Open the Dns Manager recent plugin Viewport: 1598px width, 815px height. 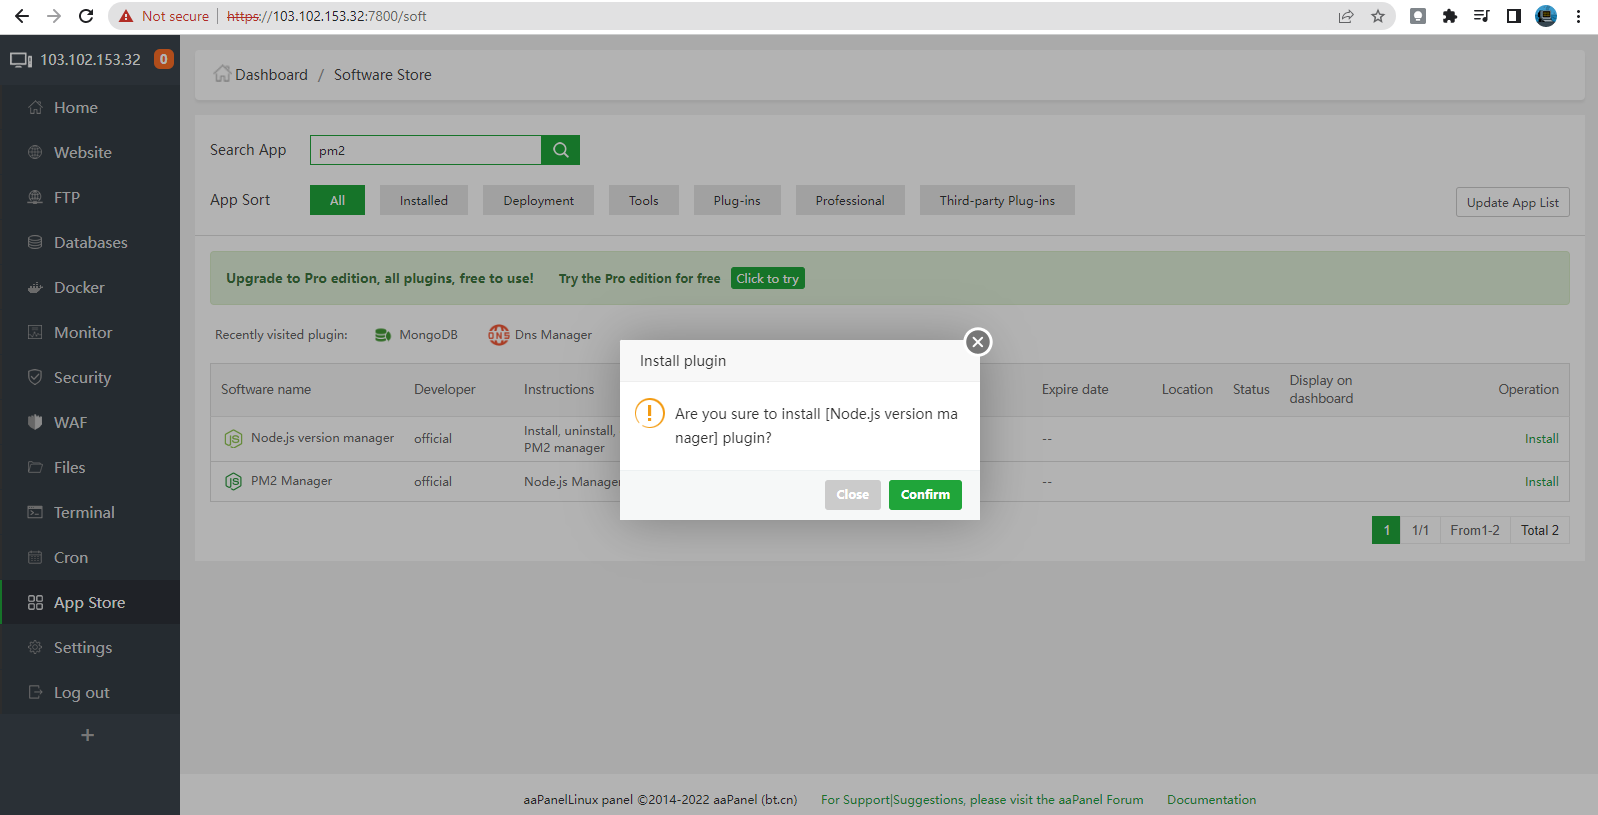(x=540, y=335)
